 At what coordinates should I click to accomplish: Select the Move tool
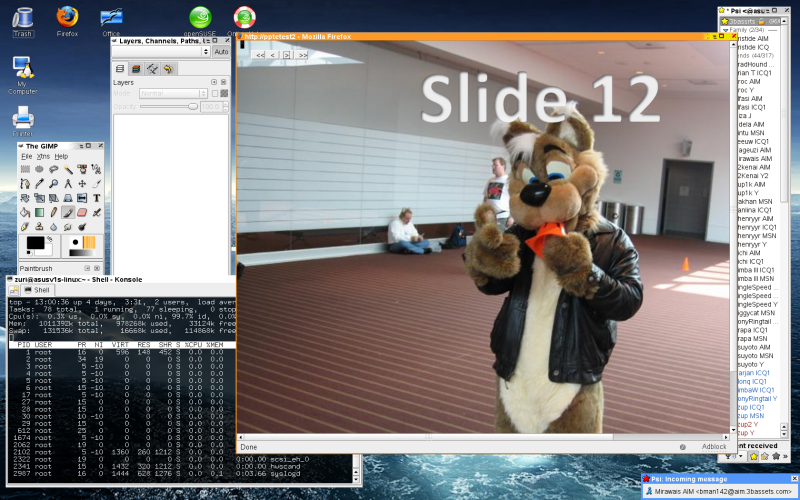[x=82, y=184]
